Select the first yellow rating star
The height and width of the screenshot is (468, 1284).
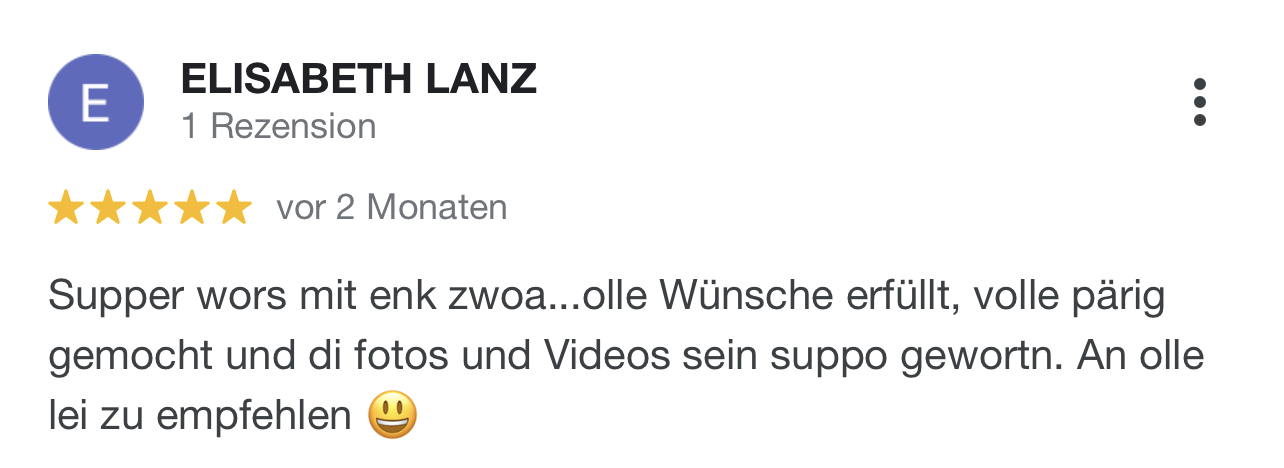[66, 208]
